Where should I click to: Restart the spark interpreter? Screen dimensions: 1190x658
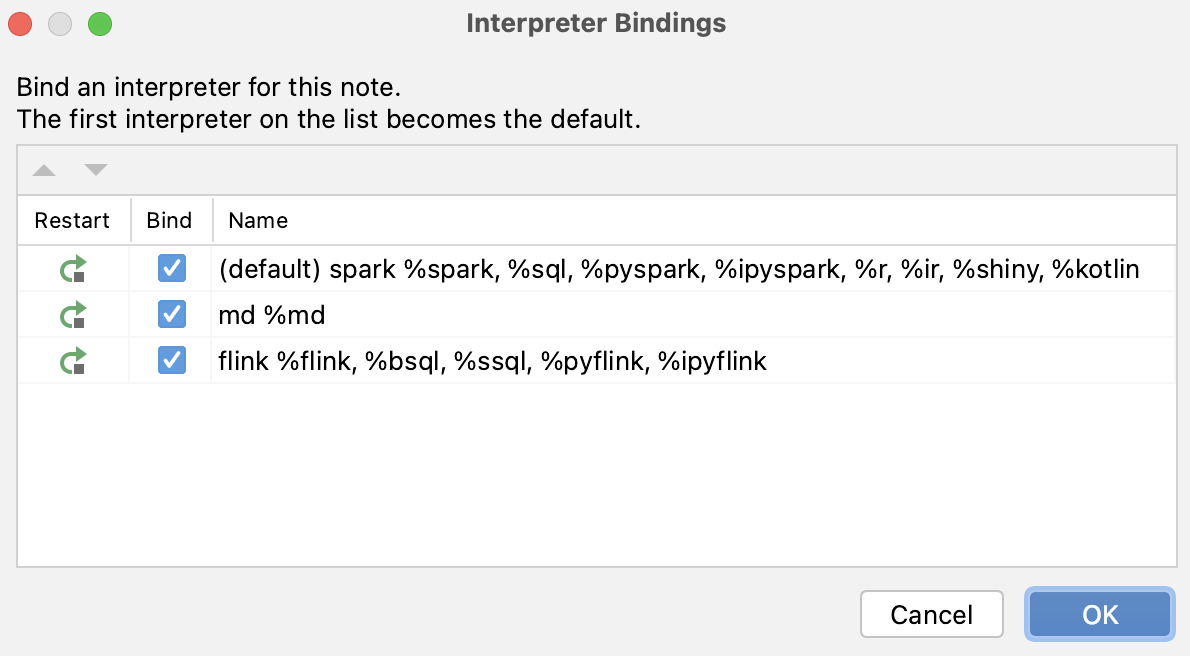pyautogui.click(x=74, y=269)
